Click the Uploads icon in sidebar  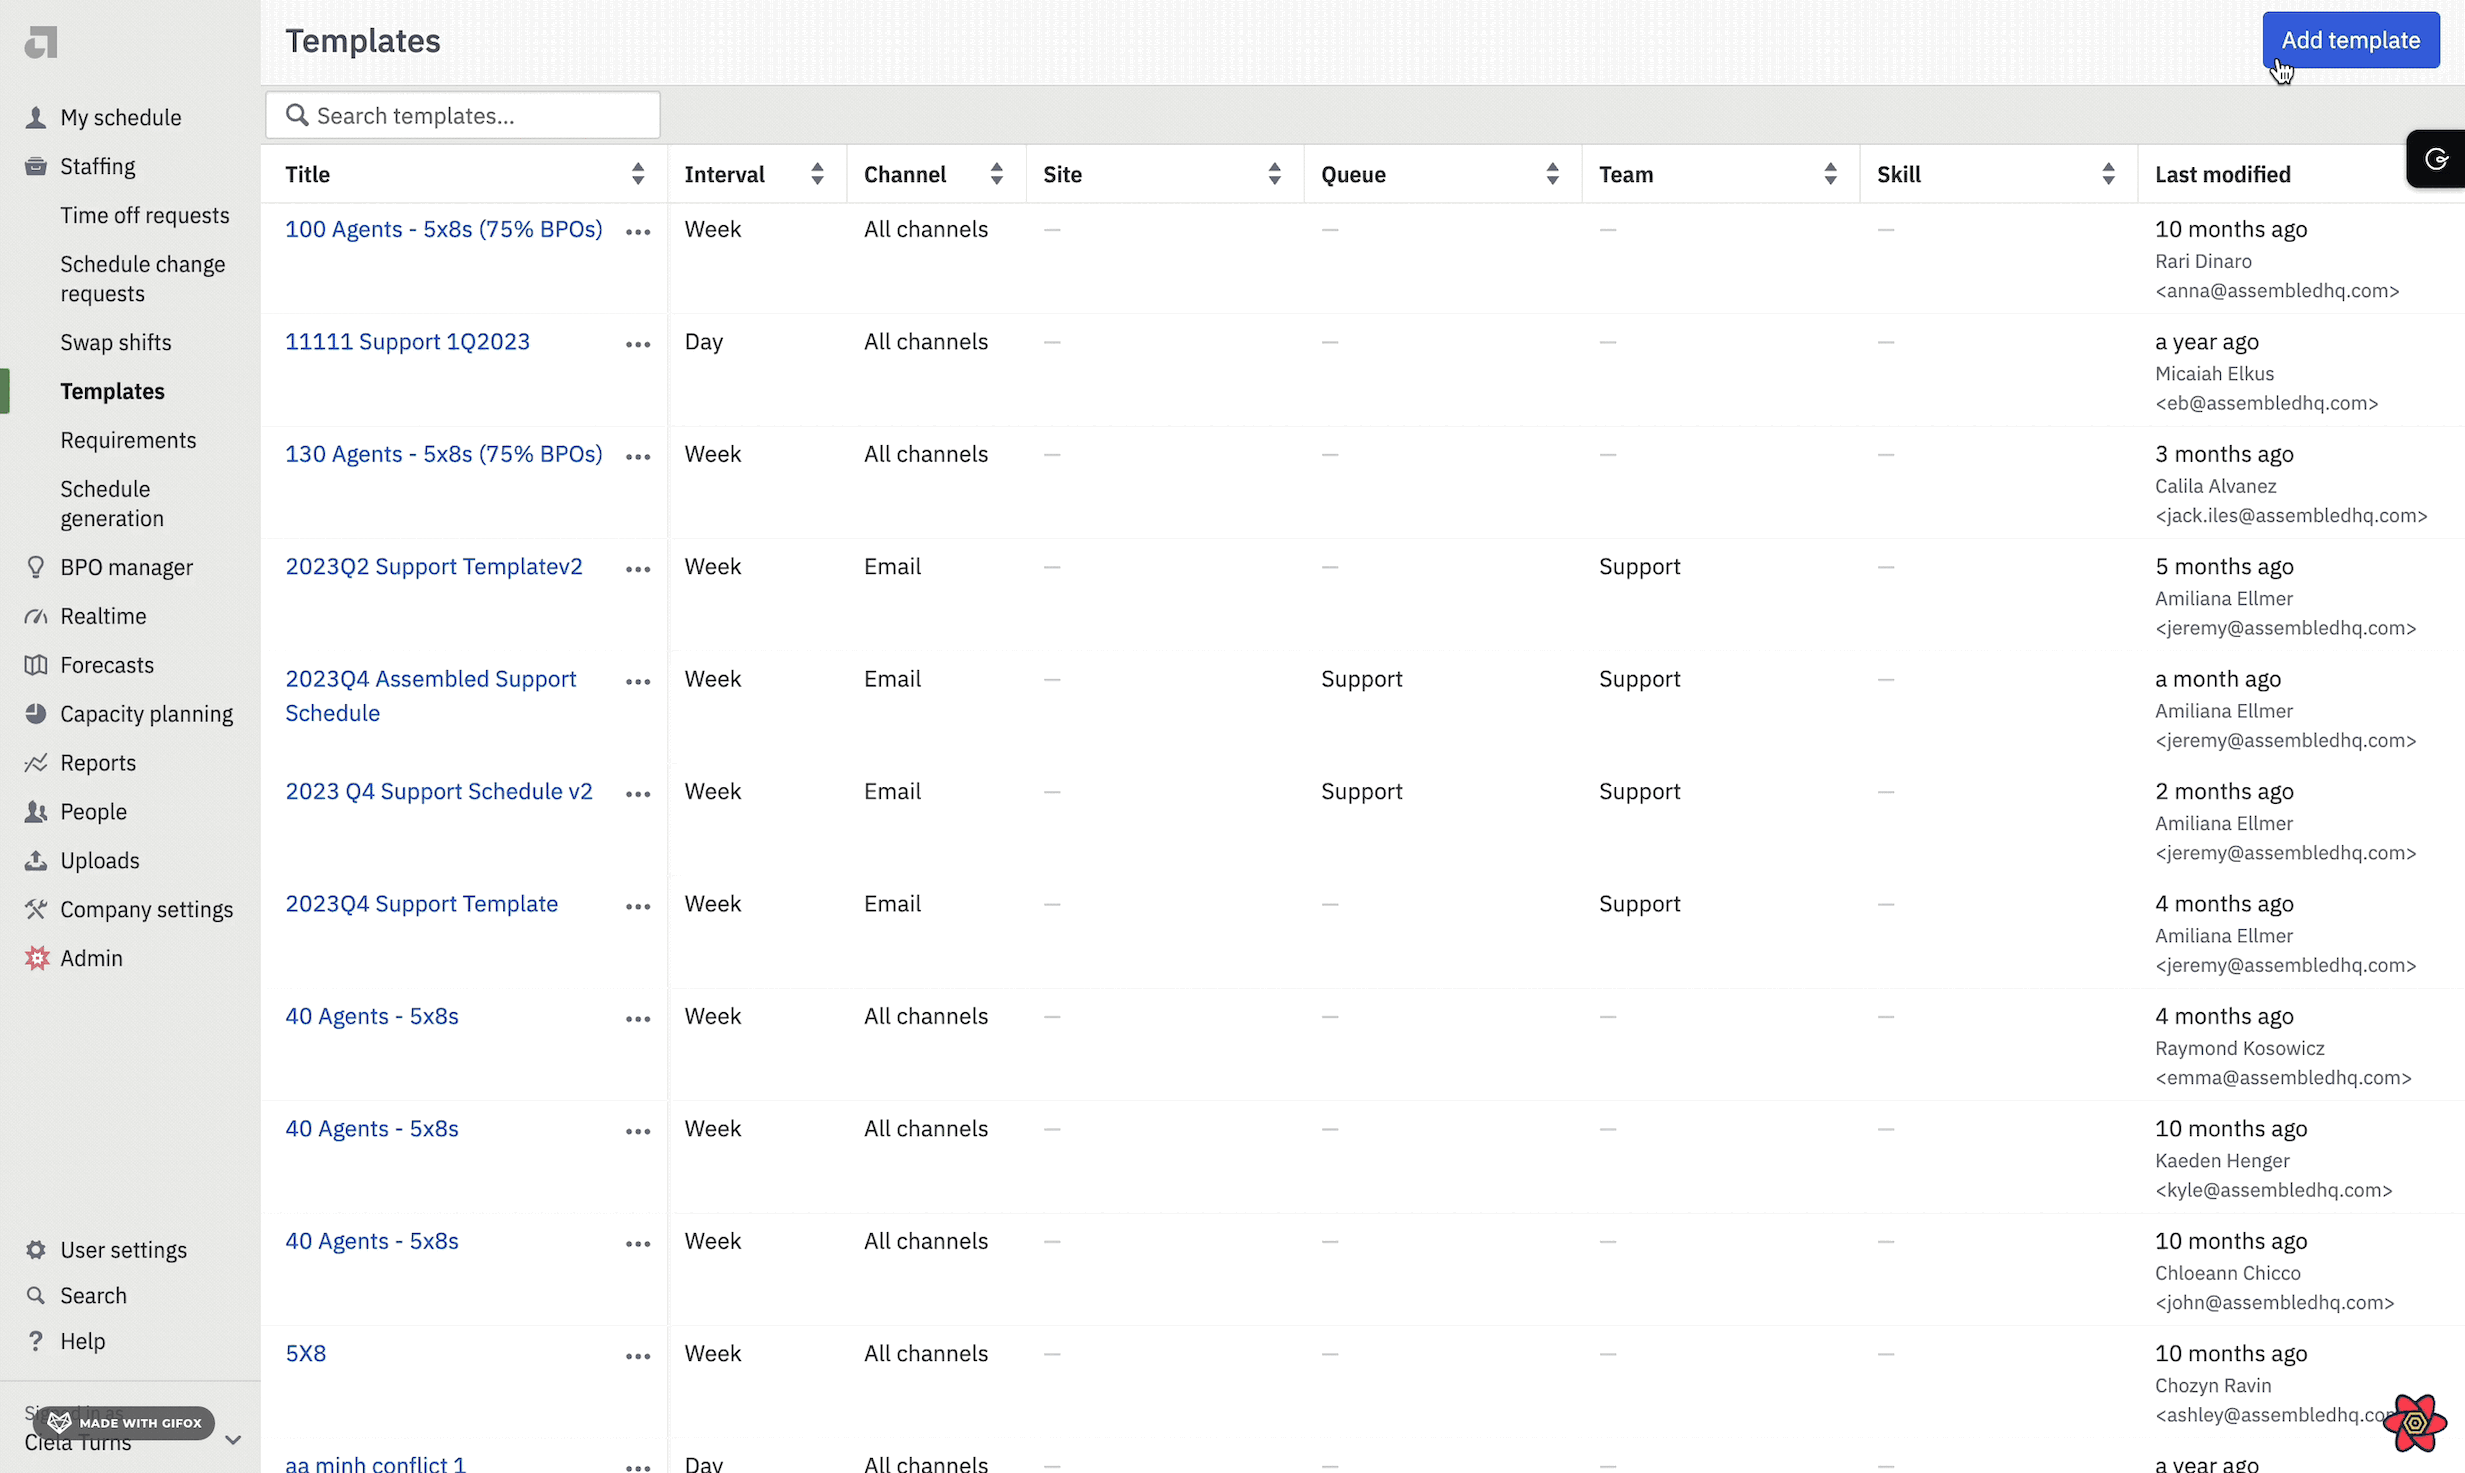pyautogui.click(x=36, y=860)
